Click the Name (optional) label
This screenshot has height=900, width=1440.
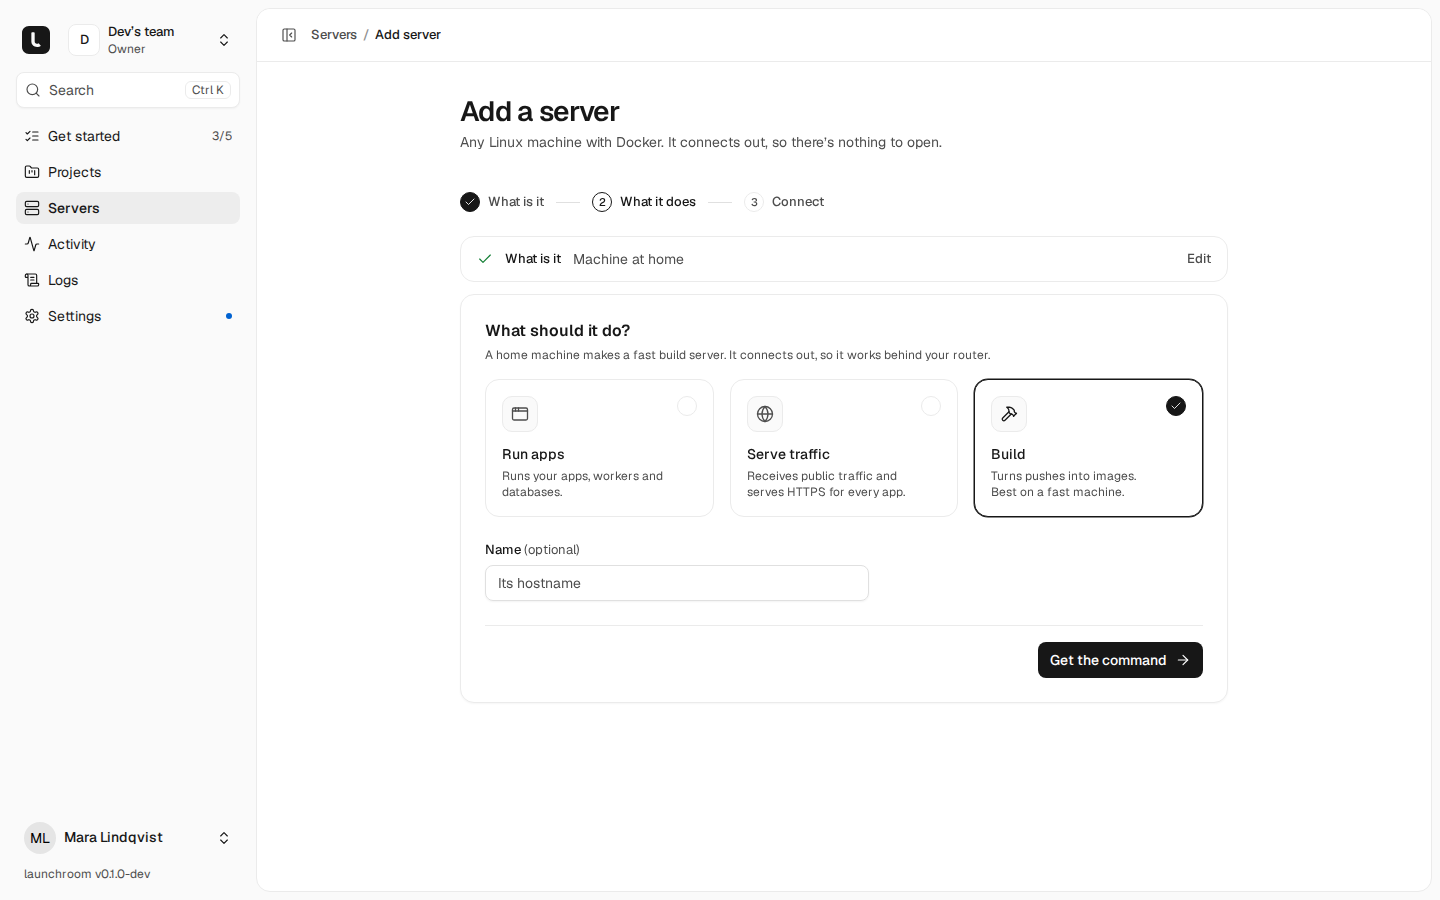point(532,549)
